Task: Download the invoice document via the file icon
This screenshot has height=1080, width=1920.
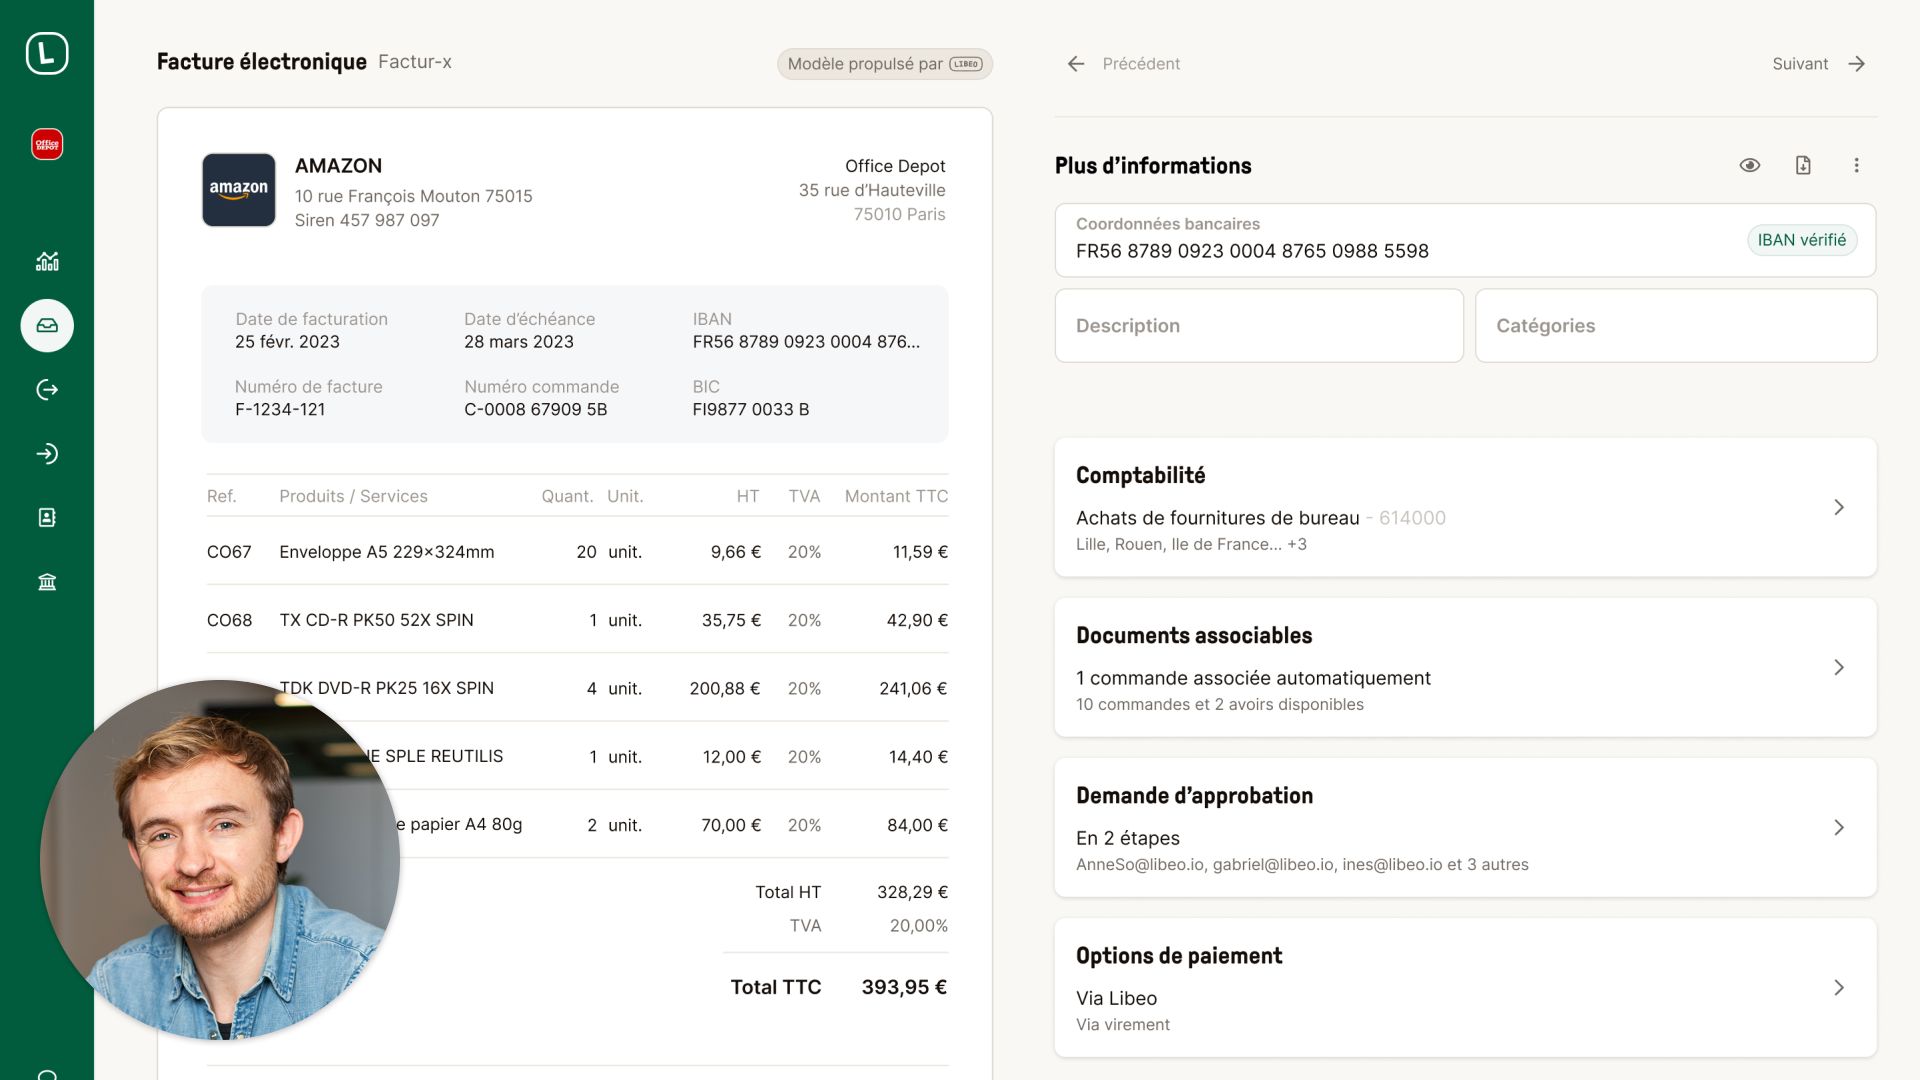Action: click(x=1803, y=165)
